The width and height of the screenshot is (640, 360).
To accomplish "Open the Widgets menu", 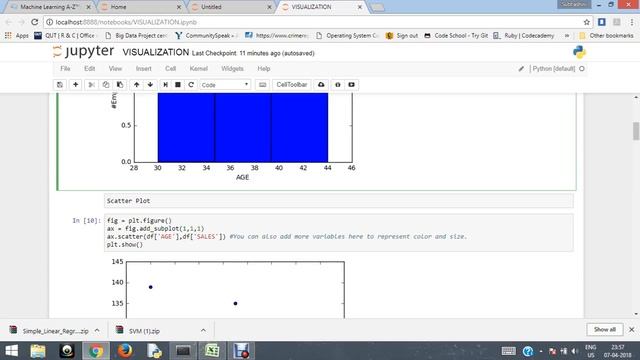I will click(x=232, y=69).
